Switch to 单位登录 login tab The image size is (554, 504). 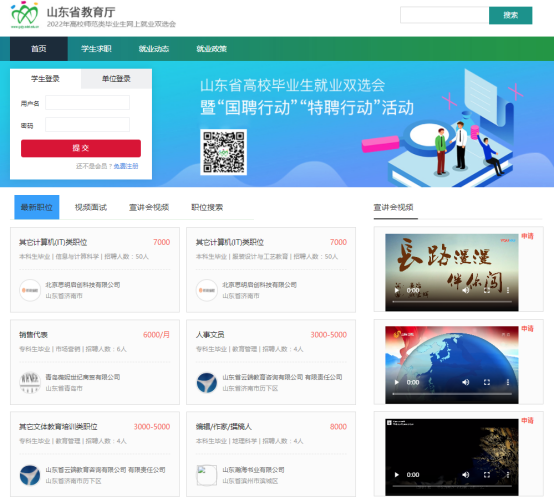tap(116, 78)
